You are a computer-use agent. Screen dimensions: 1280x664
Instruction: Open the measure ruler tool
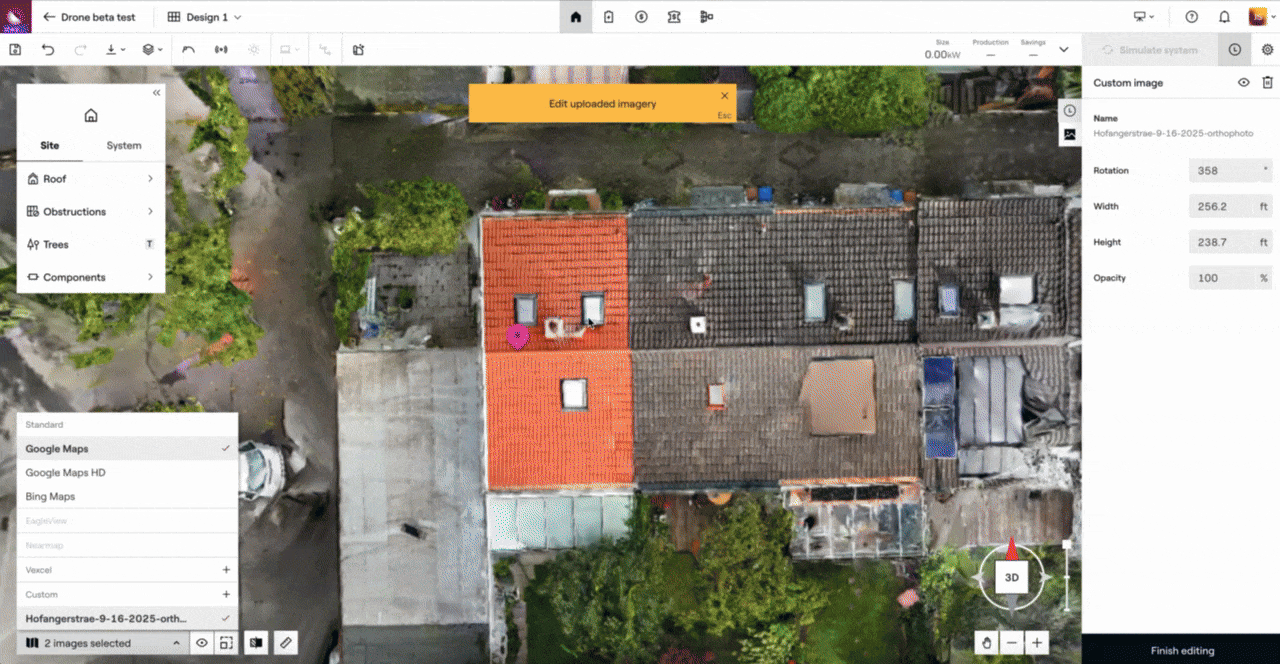coord(285,643)
